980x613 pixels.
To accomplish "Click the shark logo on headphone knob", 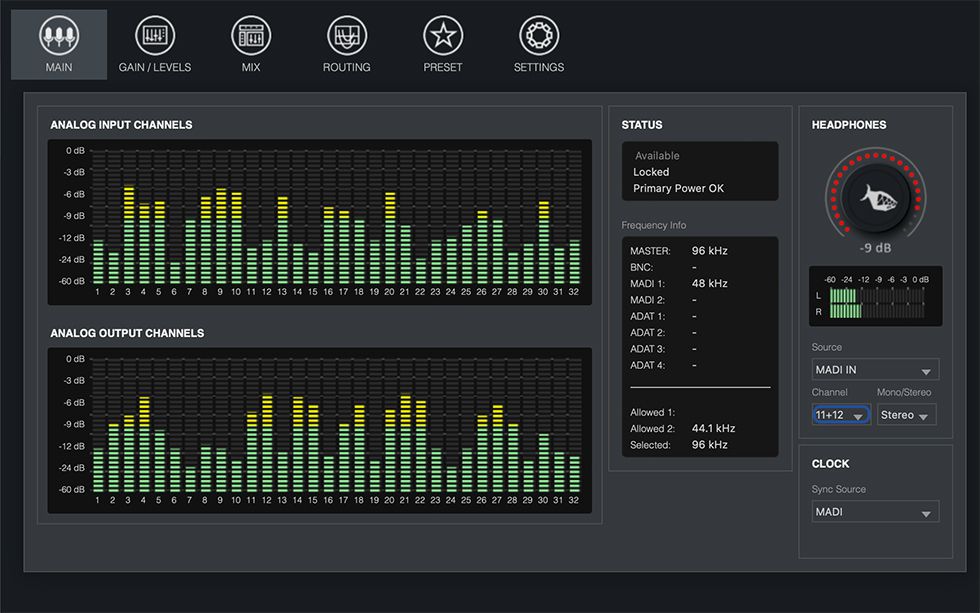I will tap(878, 198).
